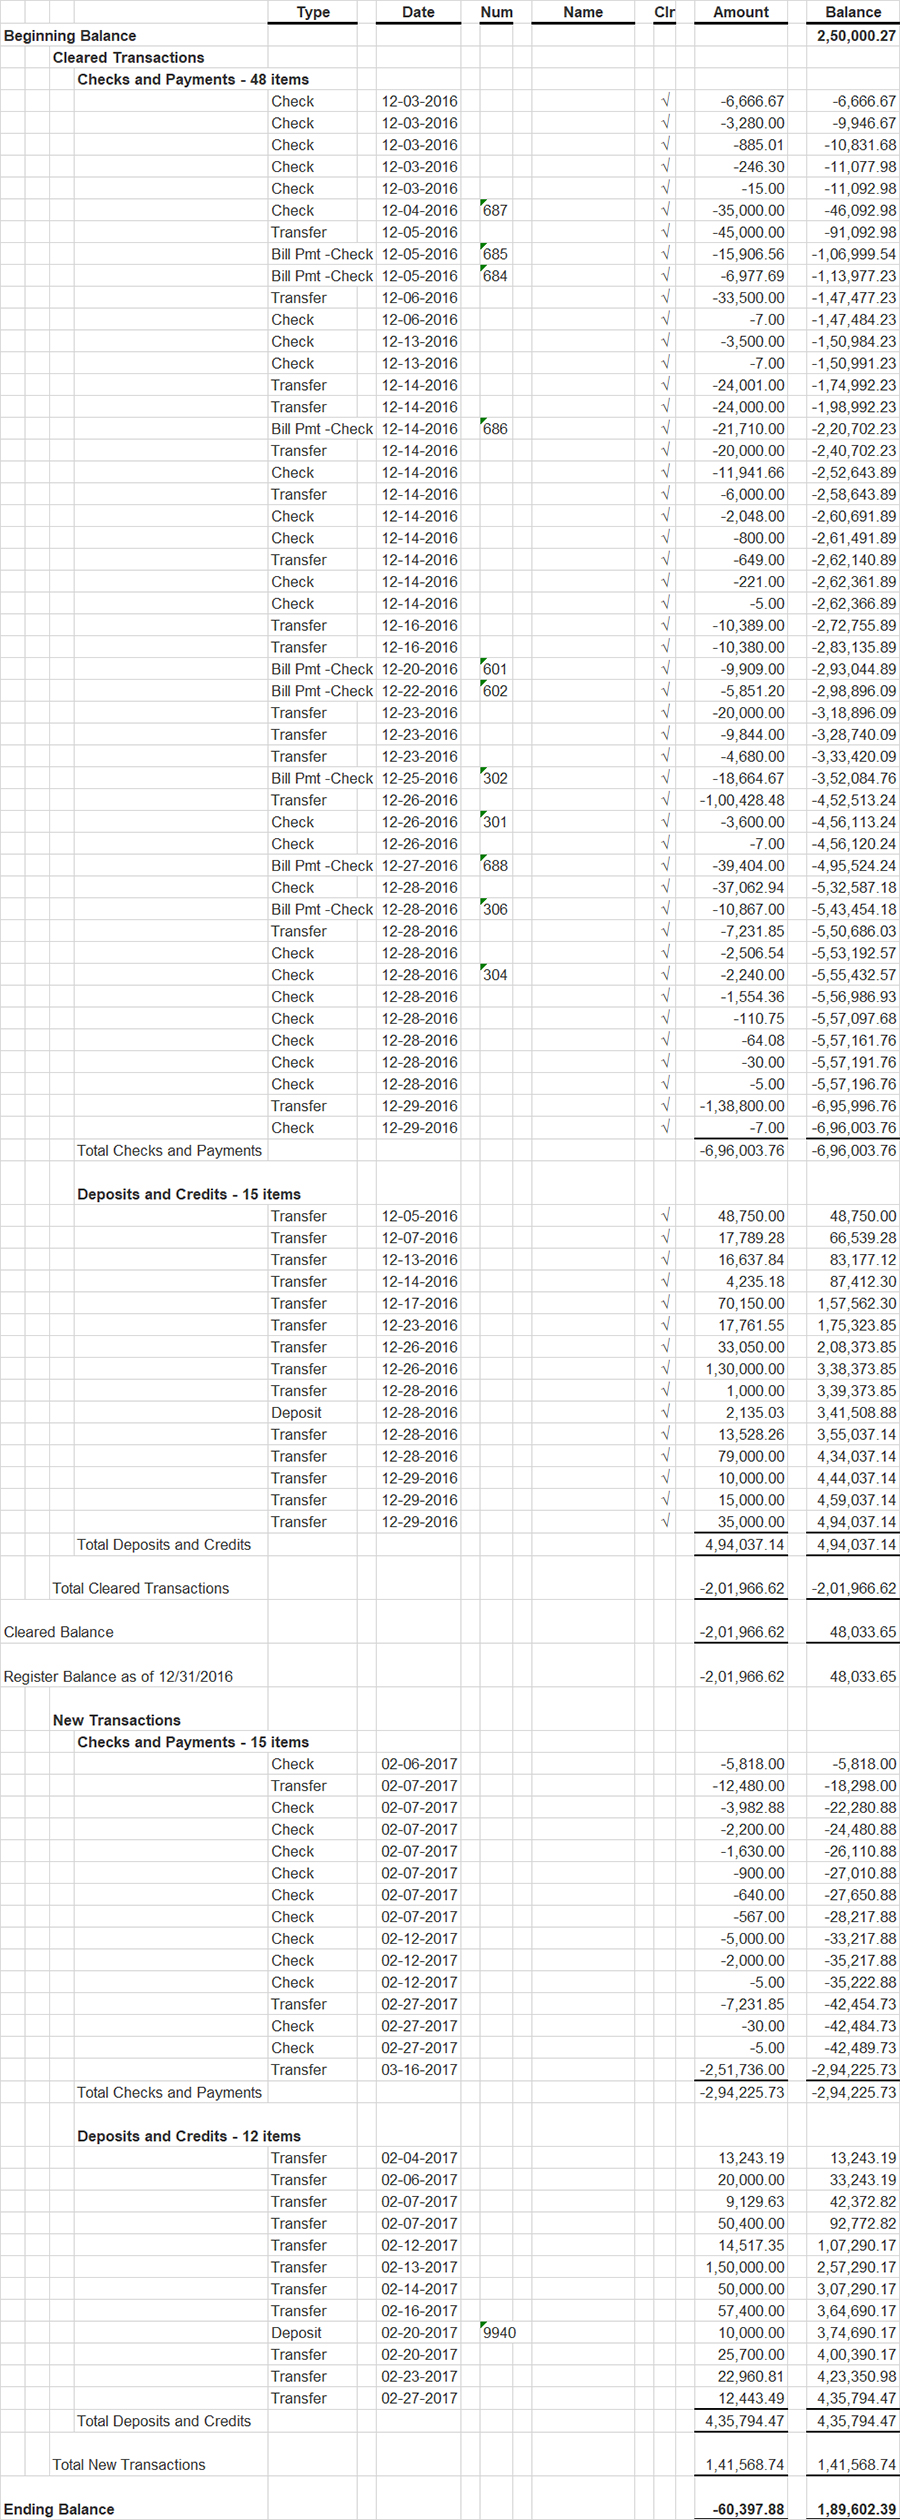Select the Register Balance as of 12/31/2016 row

point(450,1676)
